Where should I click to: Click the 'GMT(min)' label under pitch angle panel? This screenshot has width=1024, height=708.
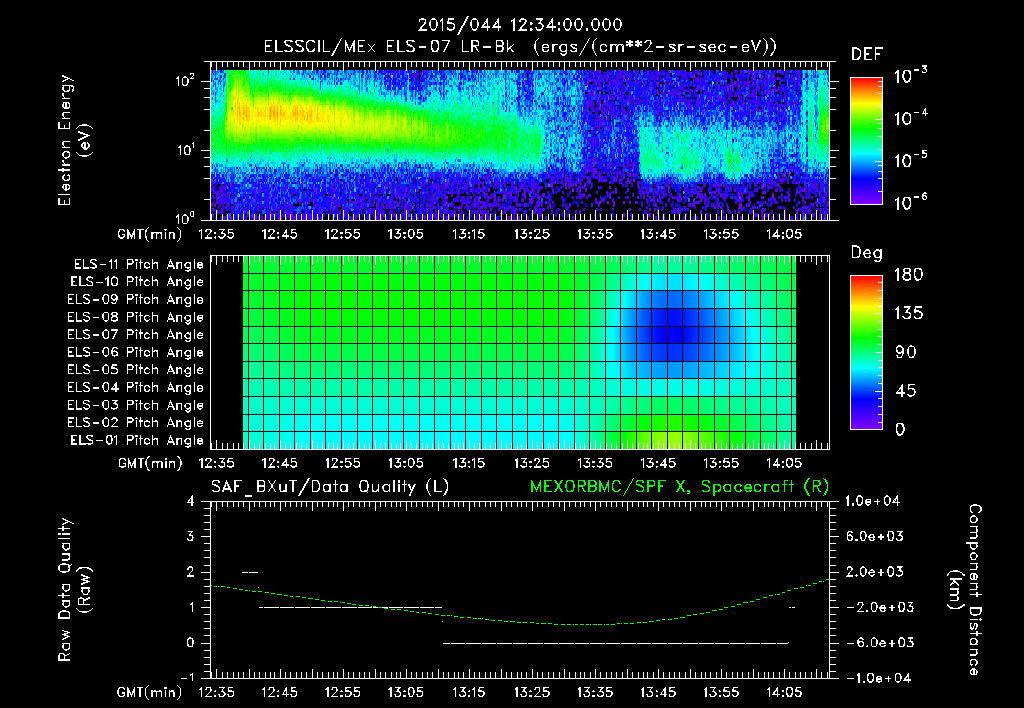click(150, 464)
